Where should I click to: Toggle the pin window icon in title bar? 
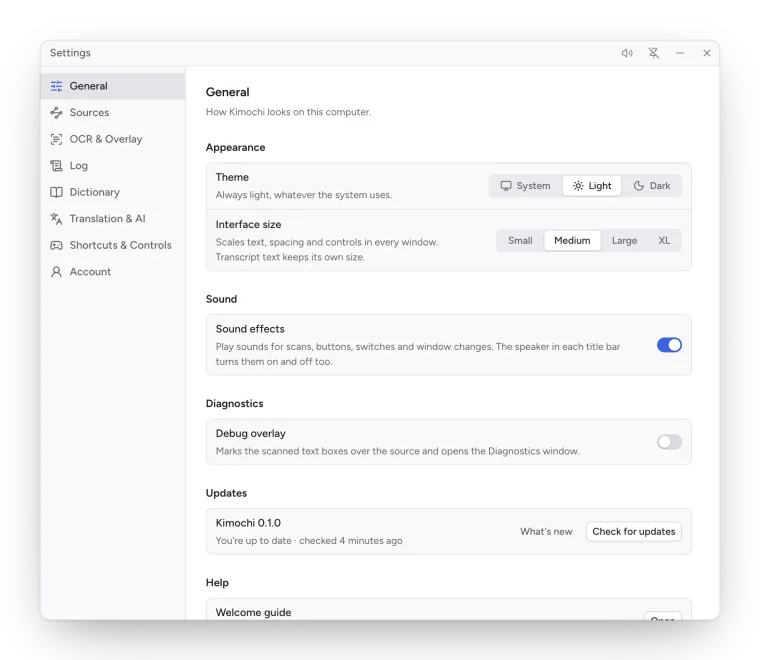tap(654, 53)
